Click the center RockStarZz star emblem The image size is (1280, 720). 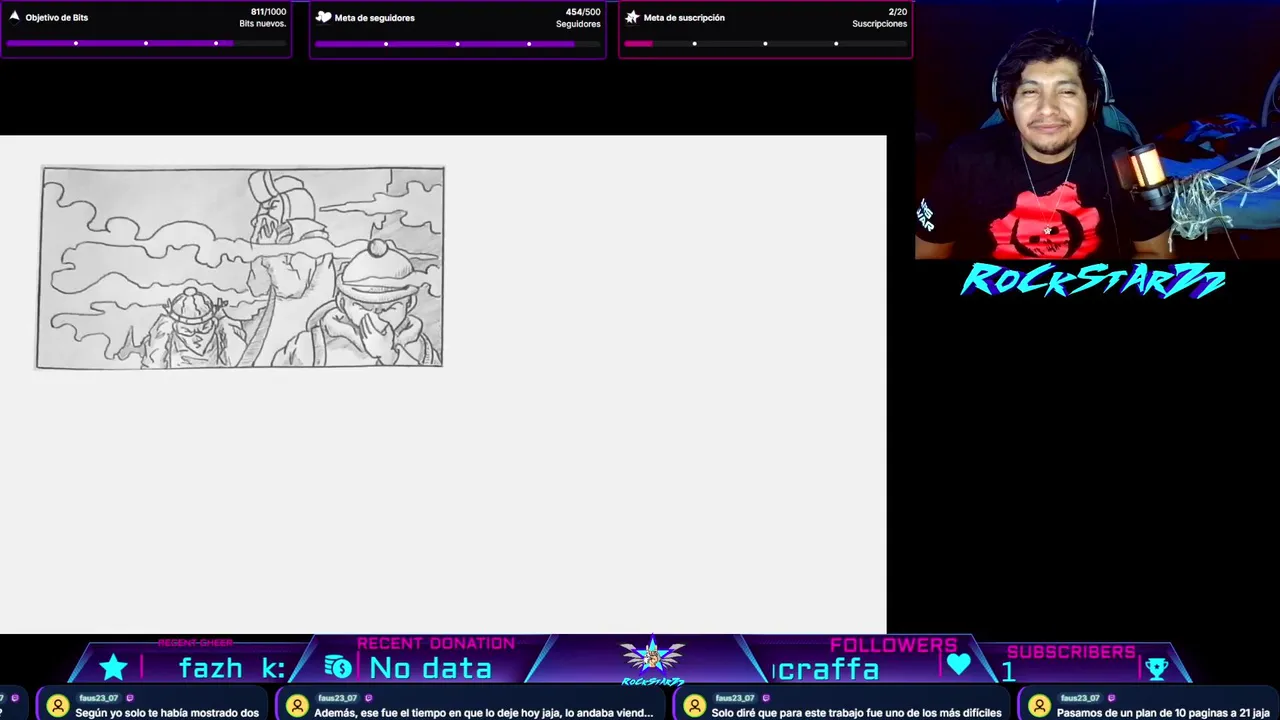pos(652,658)
